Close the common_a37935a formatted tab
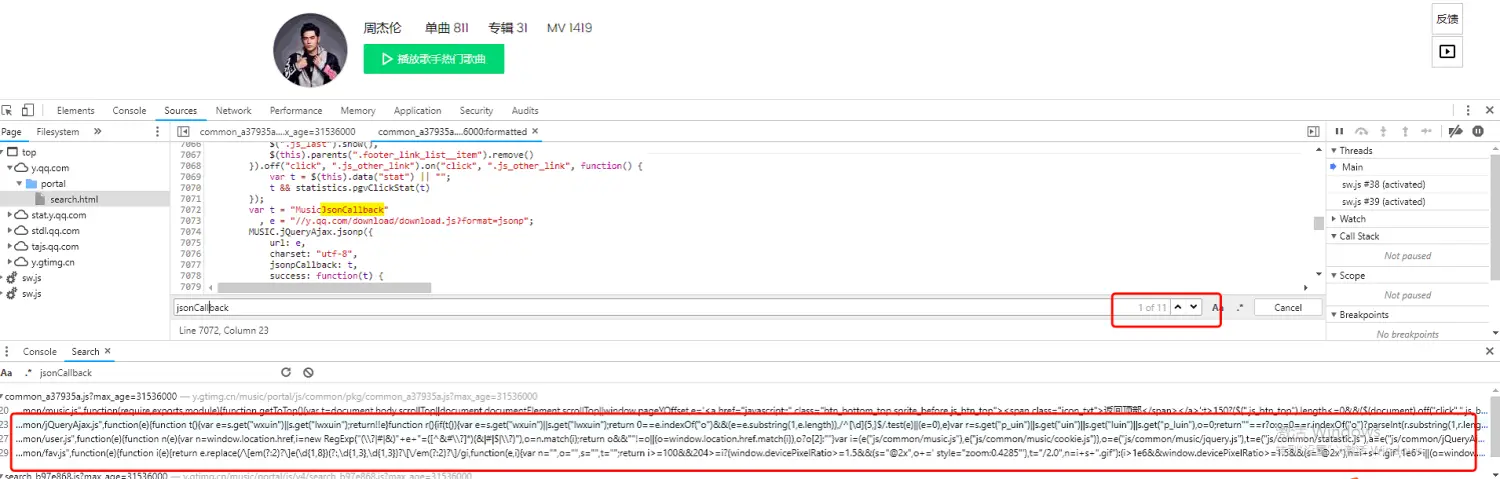Image resolution: width=1500 pixels, height=479 pixels. pyautogui.click(x=535, y=130)
